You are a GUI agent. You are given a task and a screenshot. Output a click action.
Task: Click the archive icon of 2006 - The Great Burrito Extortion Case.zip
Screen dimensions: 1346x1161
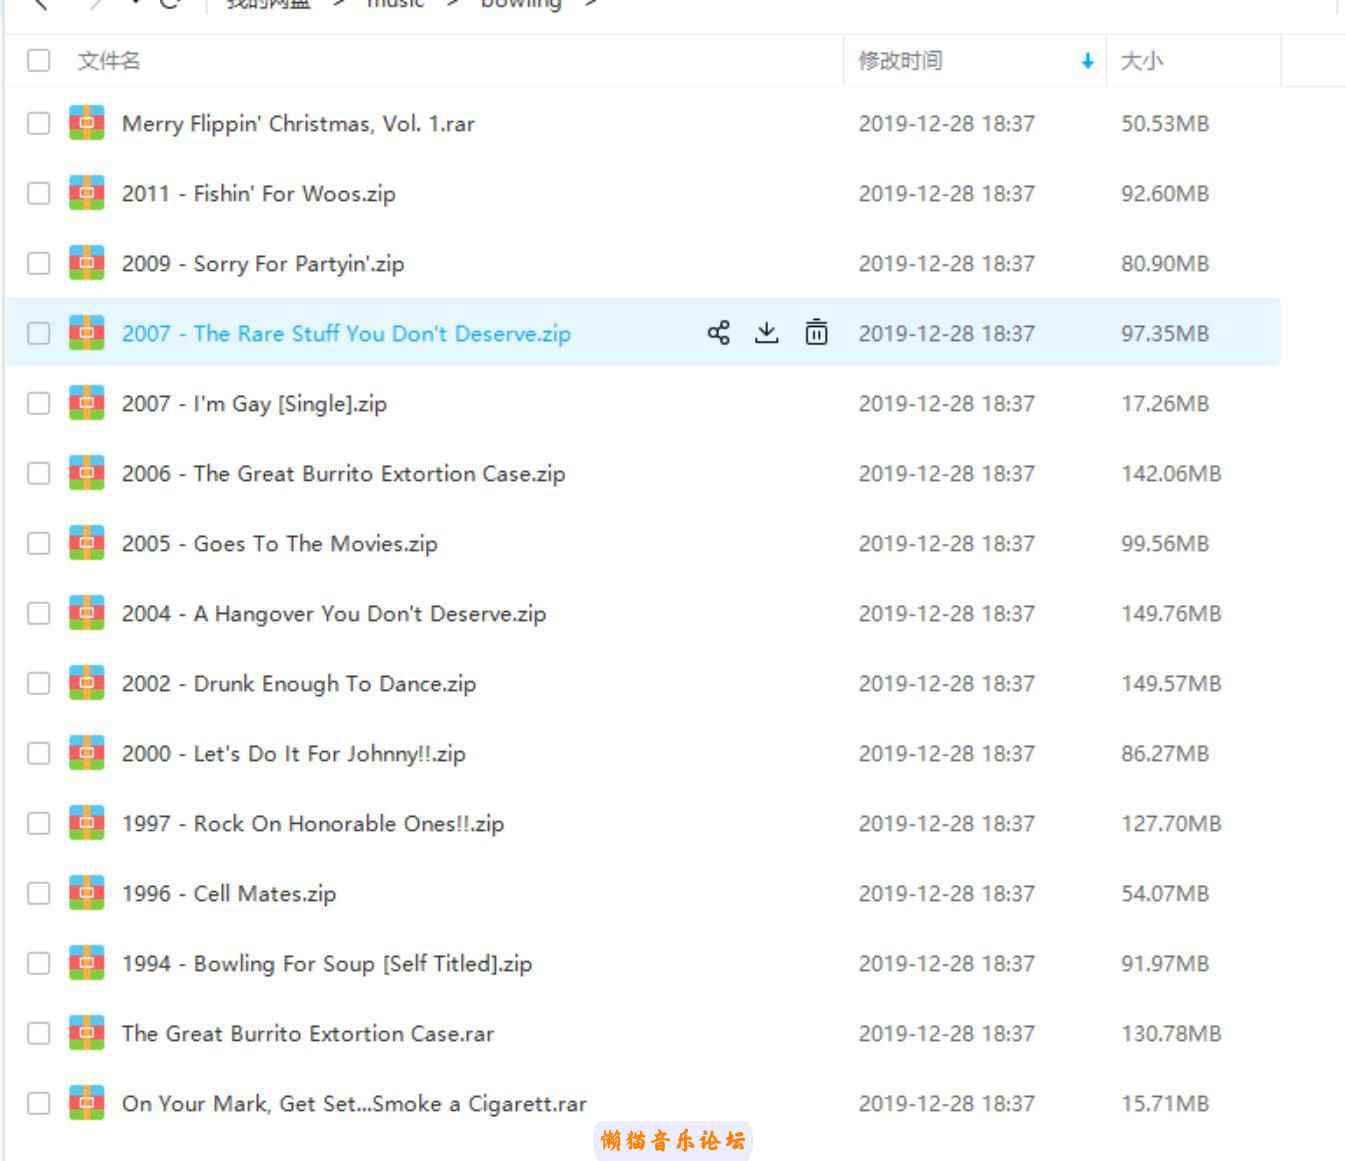[86, 473]
